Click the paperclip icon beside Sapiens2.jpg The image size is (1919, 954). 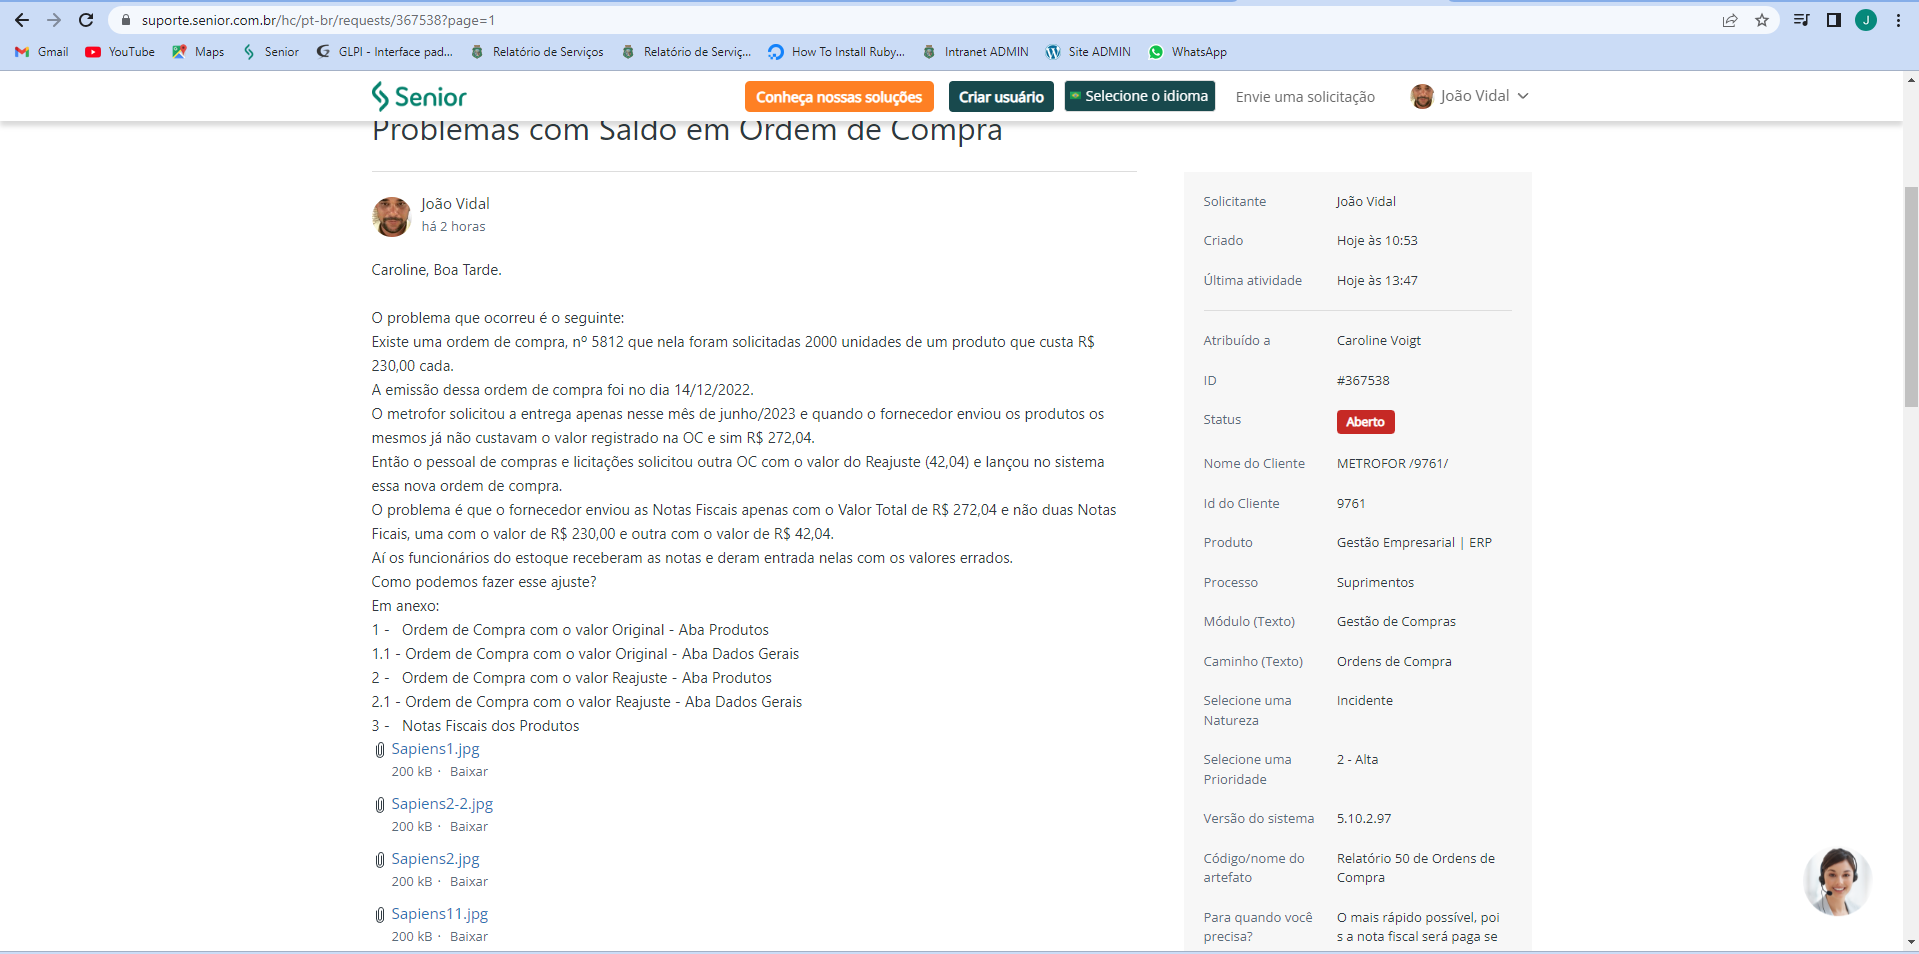[x=380, y=860]
